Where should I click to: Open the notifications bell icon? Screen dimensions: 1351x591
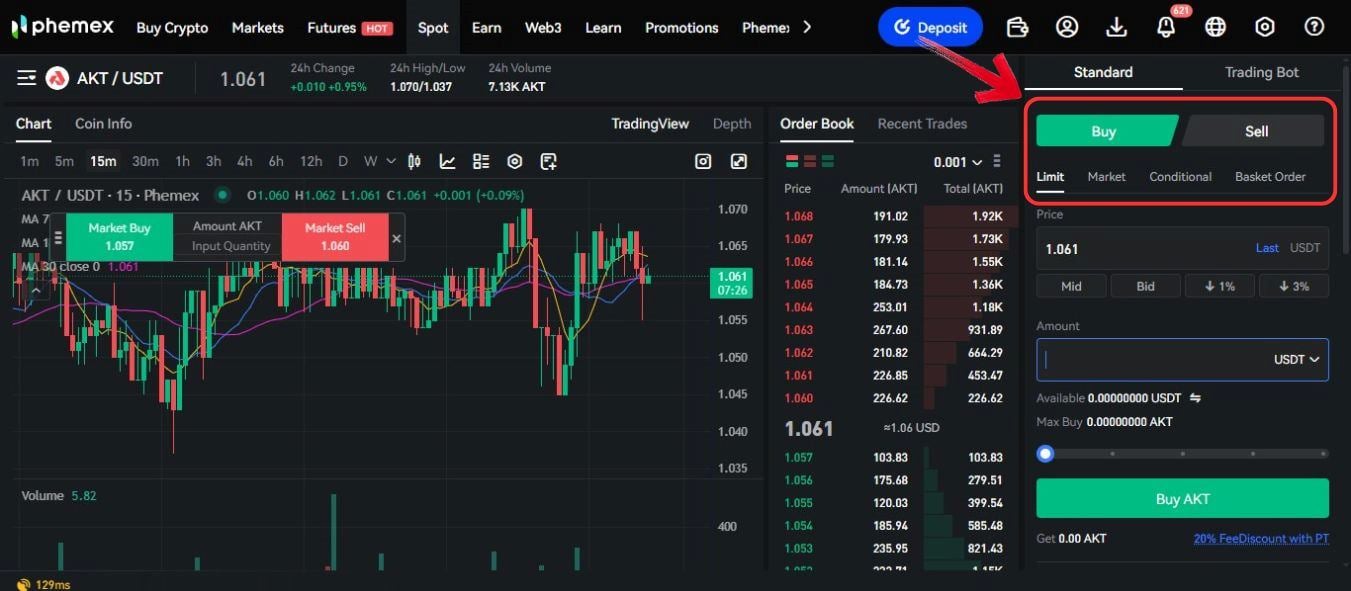coord(1166,27)
